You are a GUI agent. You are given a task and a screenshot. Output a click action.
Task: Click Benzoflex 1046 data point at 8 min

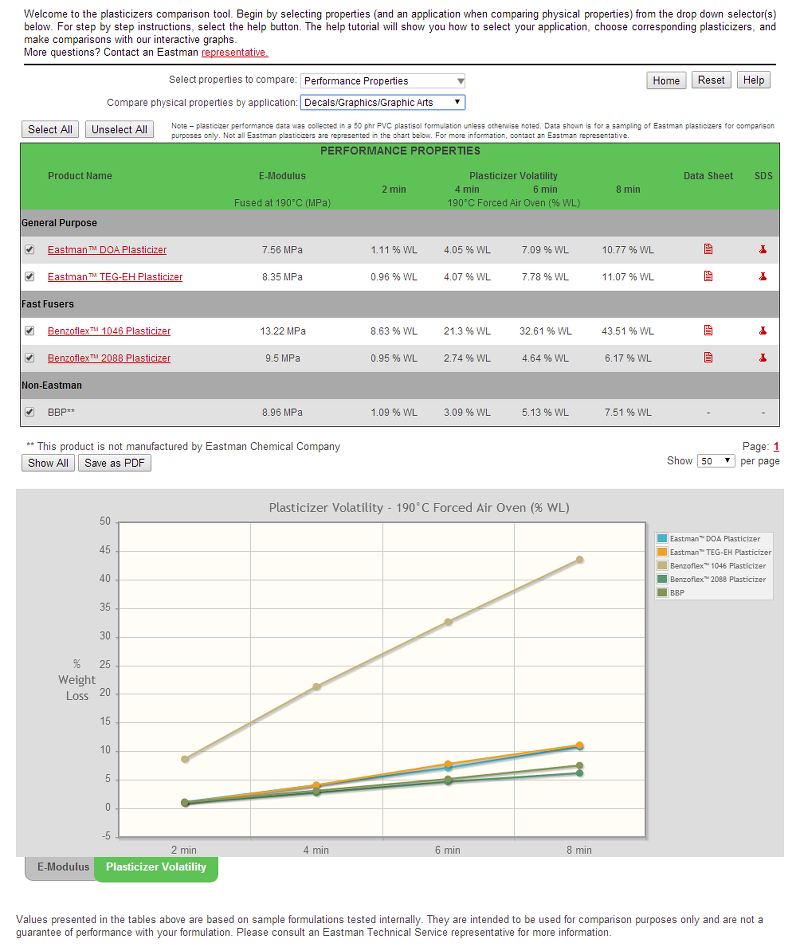580,560
